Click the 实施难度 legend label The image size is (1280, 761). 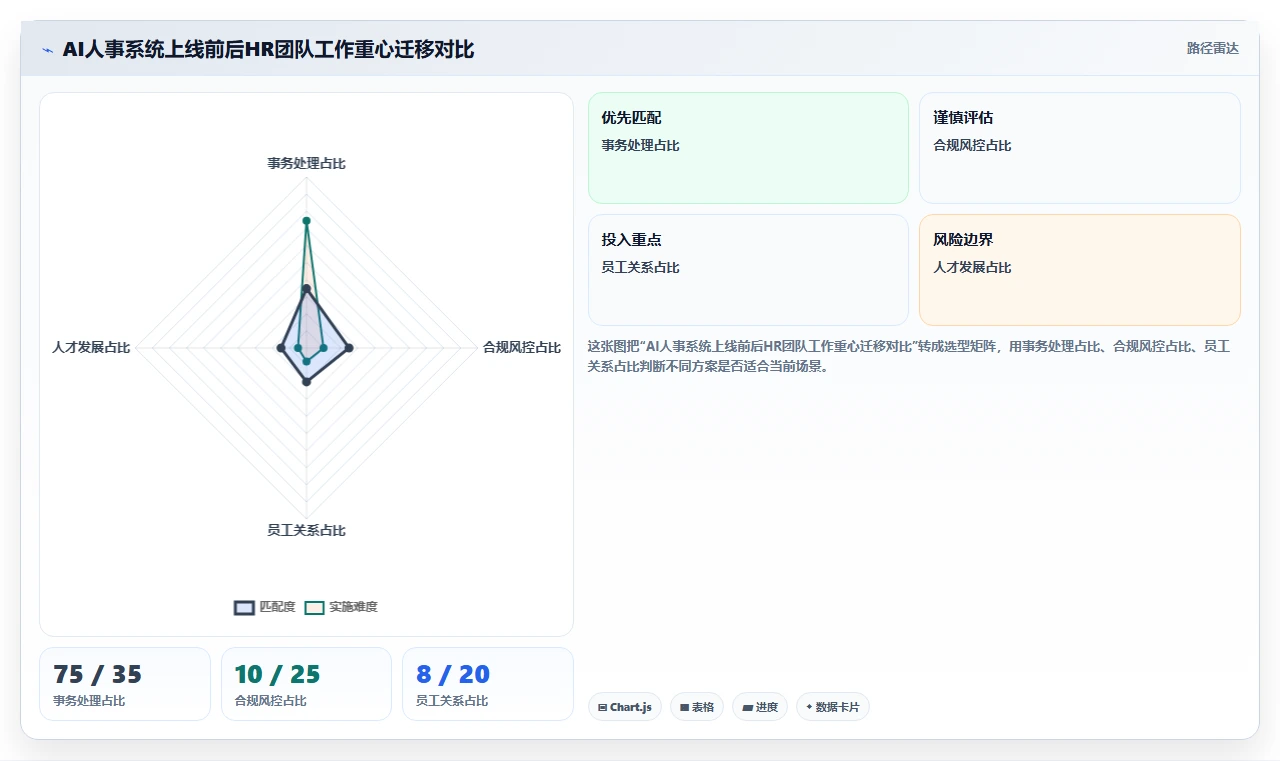tap(353, 607)
